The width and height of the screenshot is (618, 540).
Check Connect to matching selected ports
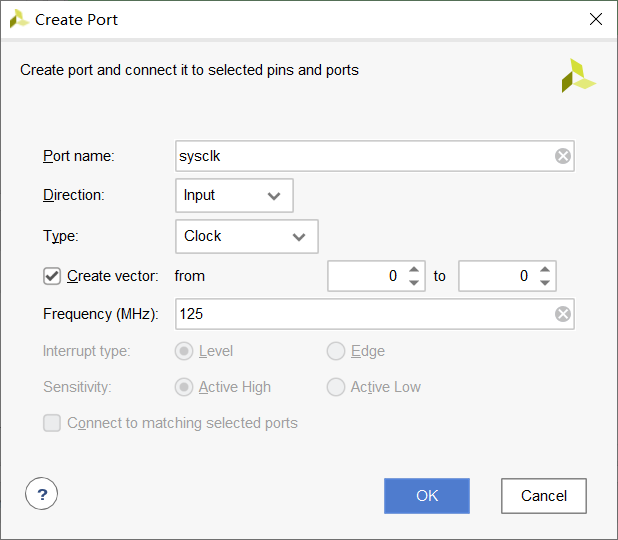[52, 423]
